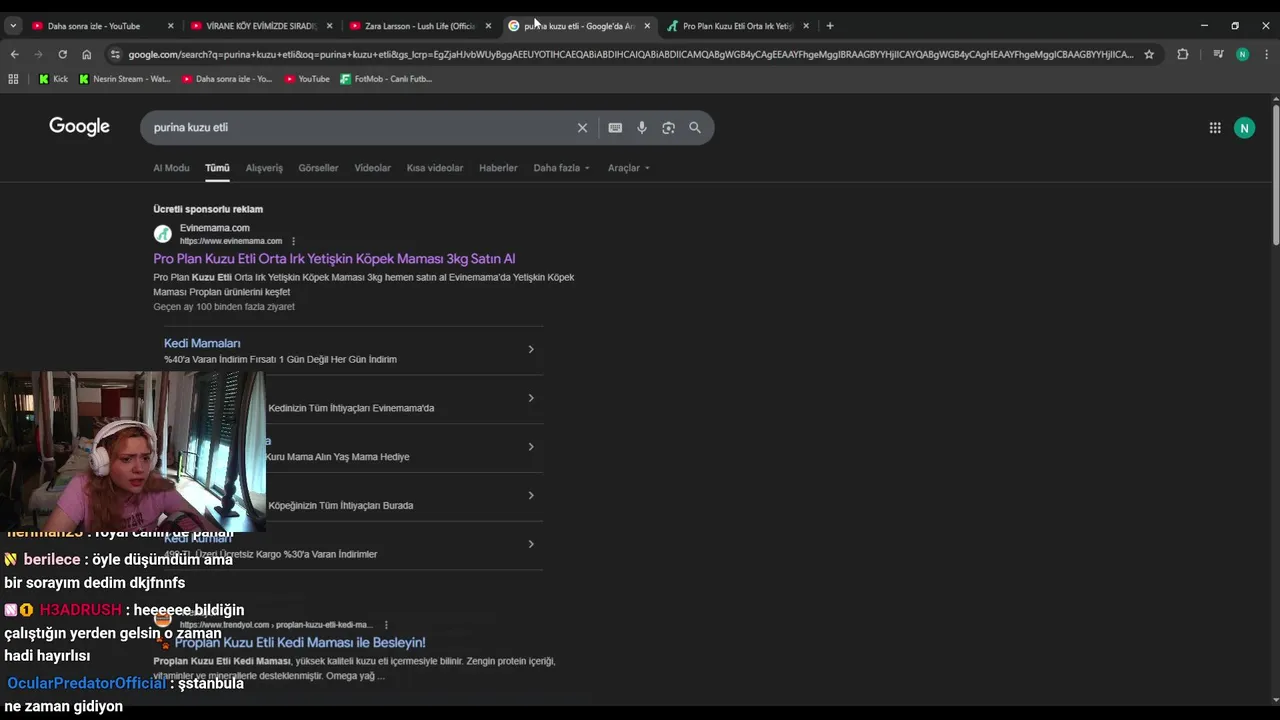Open the FotMob bookmark
This screenshot has width=1280, height=720.
pos(386,79)
